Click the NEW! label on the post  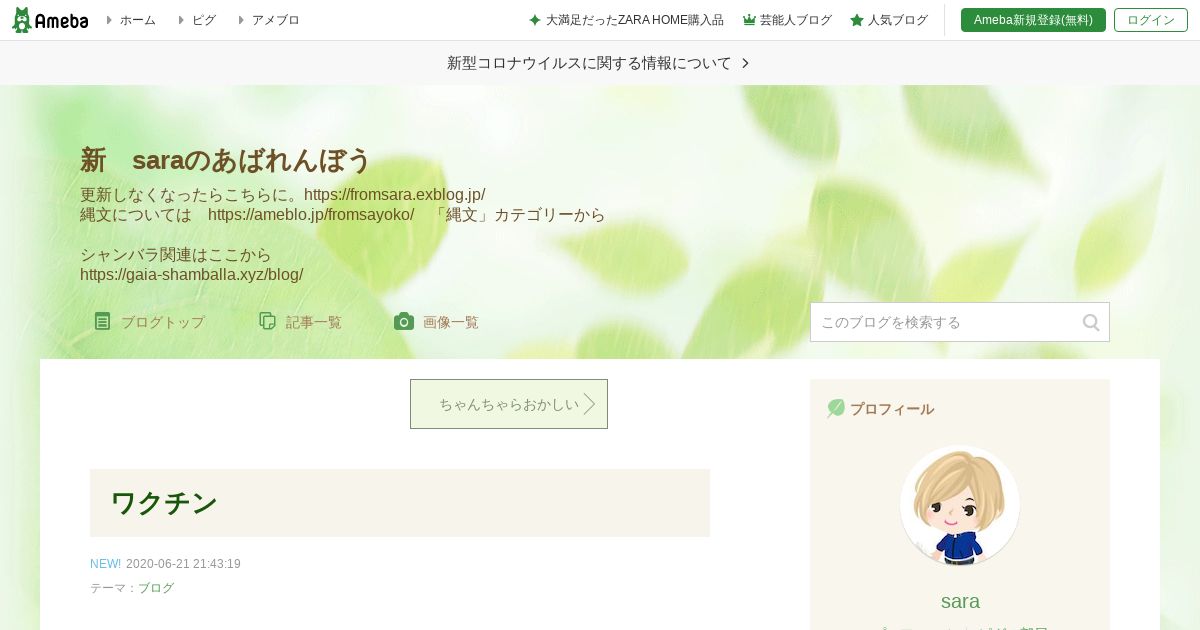click(x=105, y=564)
